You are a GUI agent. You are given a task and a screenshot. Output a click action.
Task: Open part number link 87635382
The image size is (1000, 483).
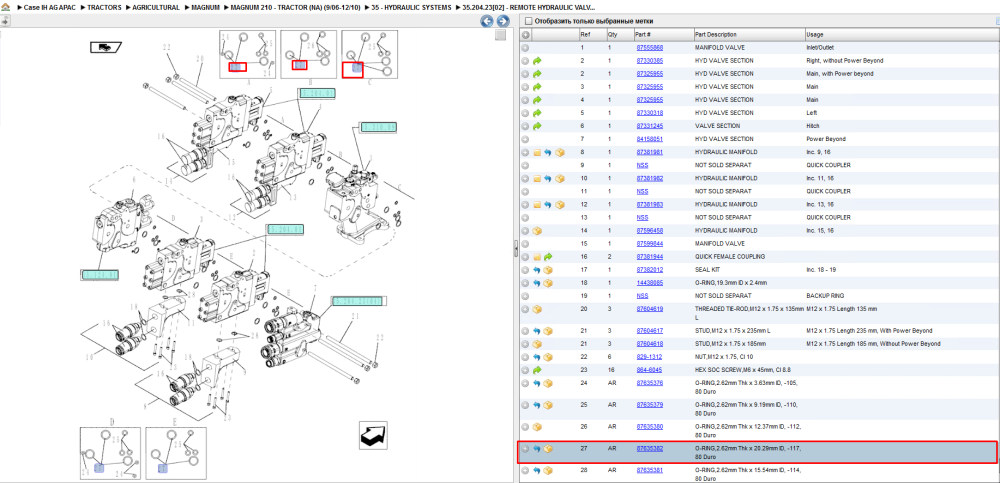click(649, 449)
